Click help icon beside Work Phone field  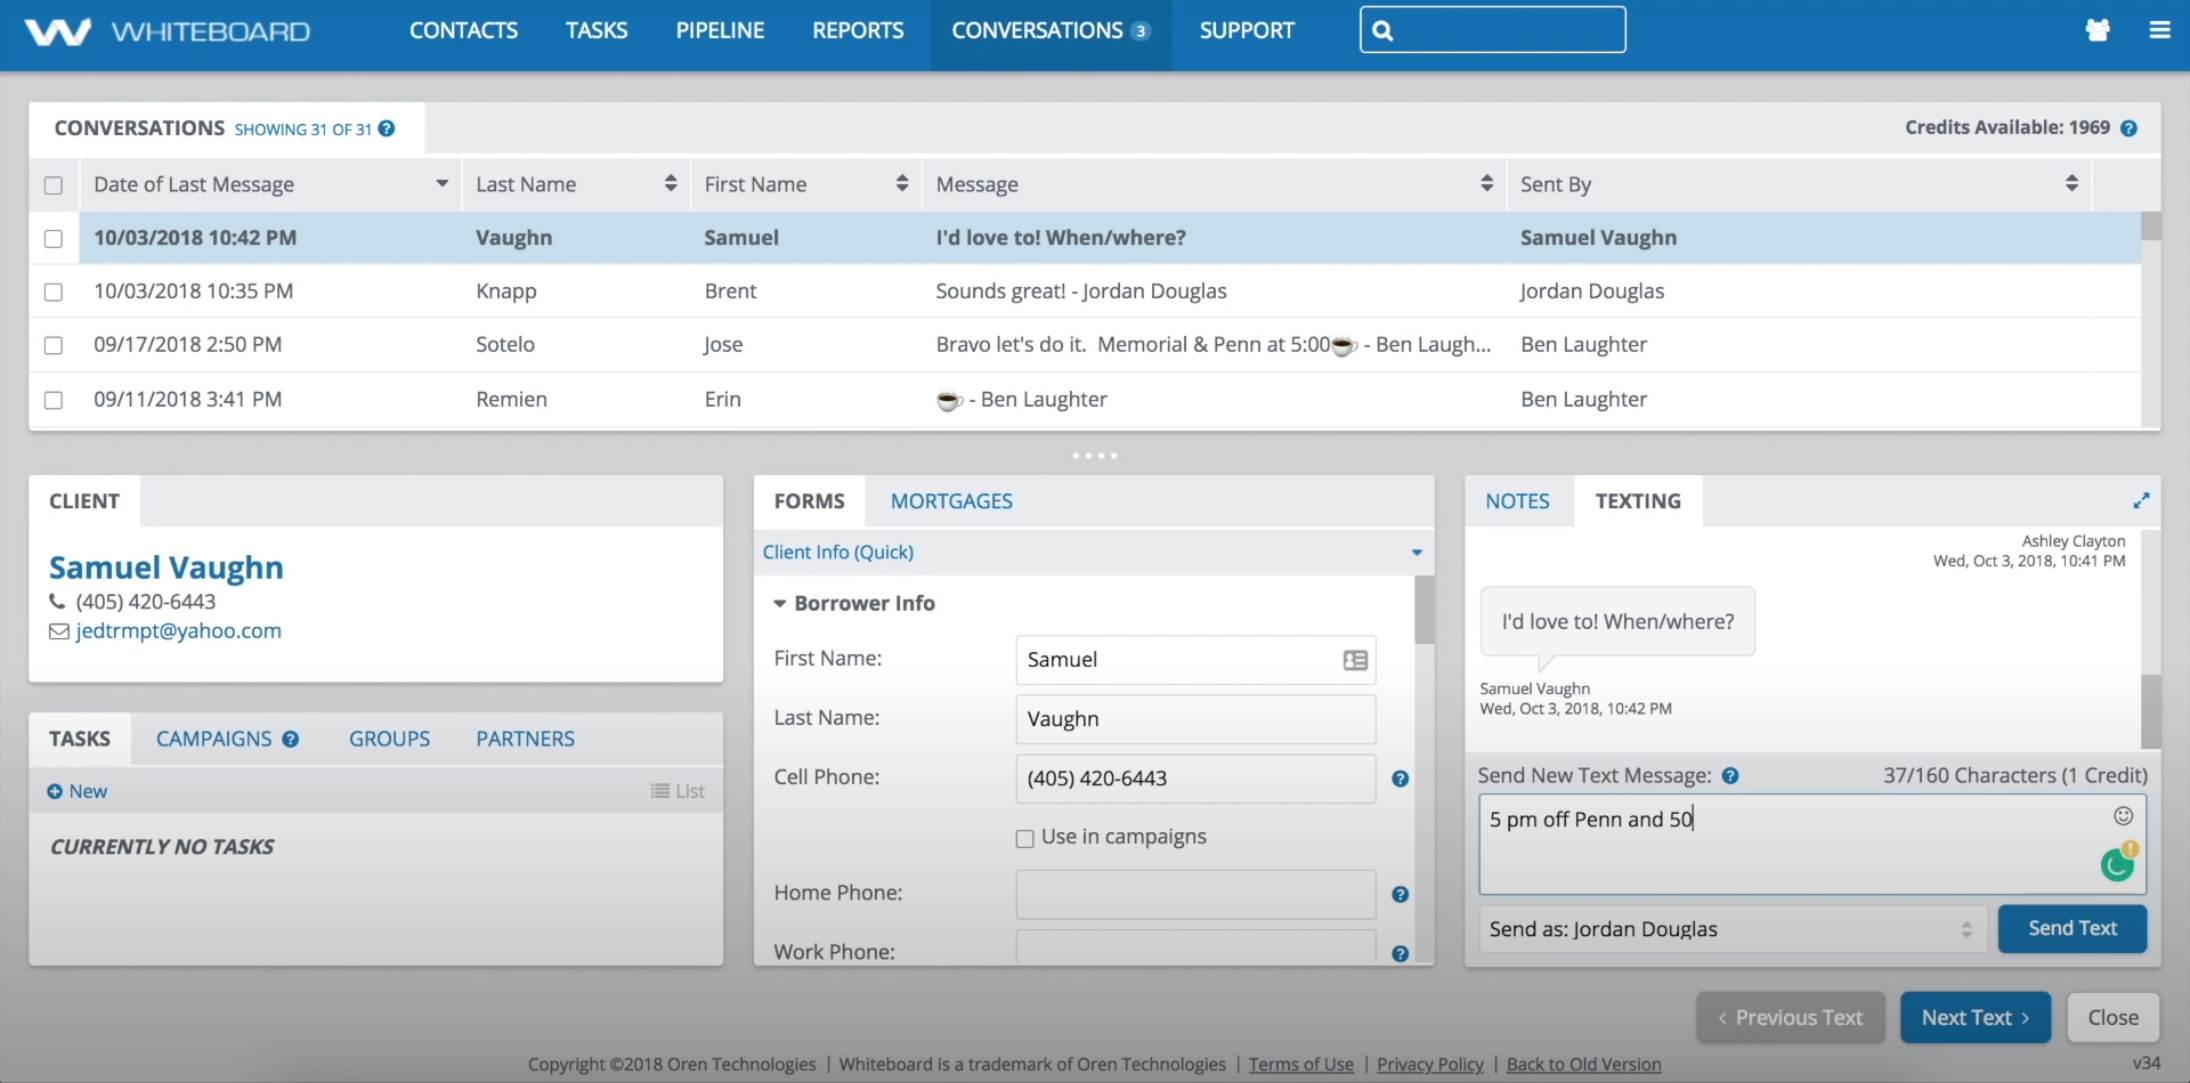click(x=1400, y=954)
